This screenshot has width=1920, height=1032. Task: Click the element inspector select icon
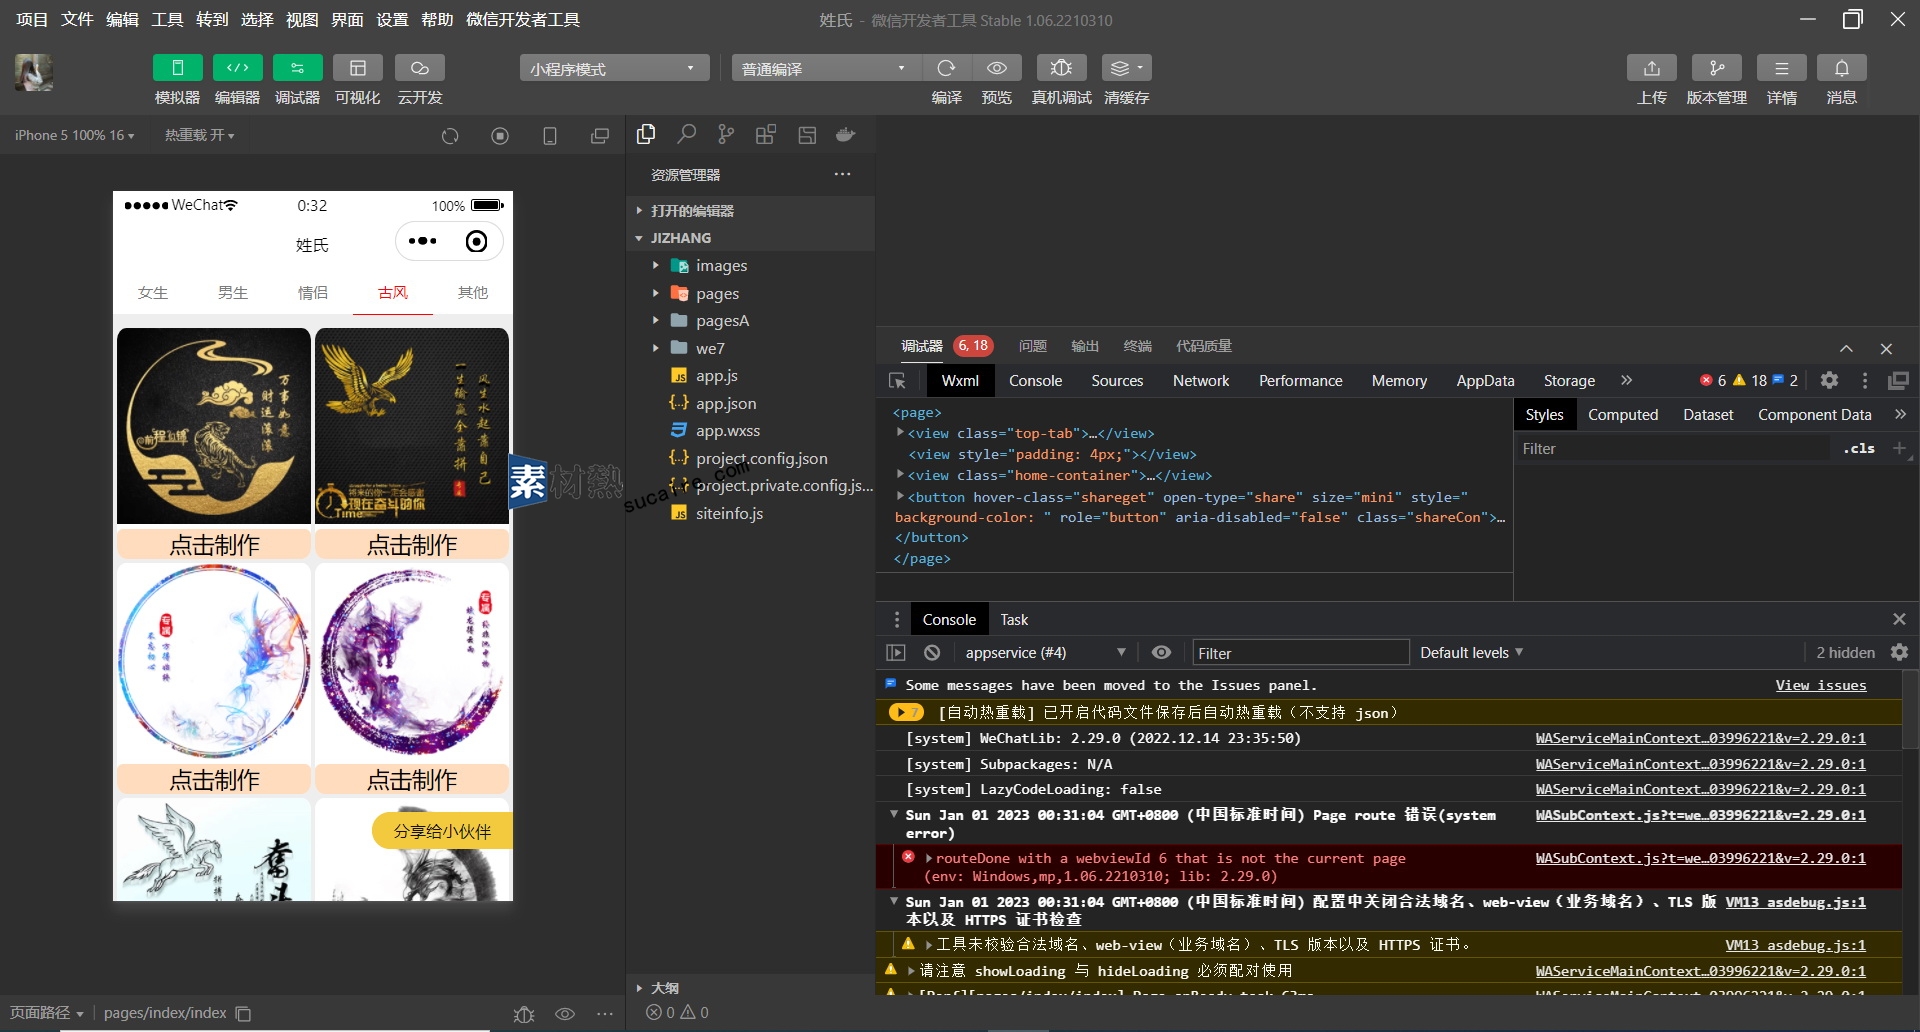click(897, 381)
